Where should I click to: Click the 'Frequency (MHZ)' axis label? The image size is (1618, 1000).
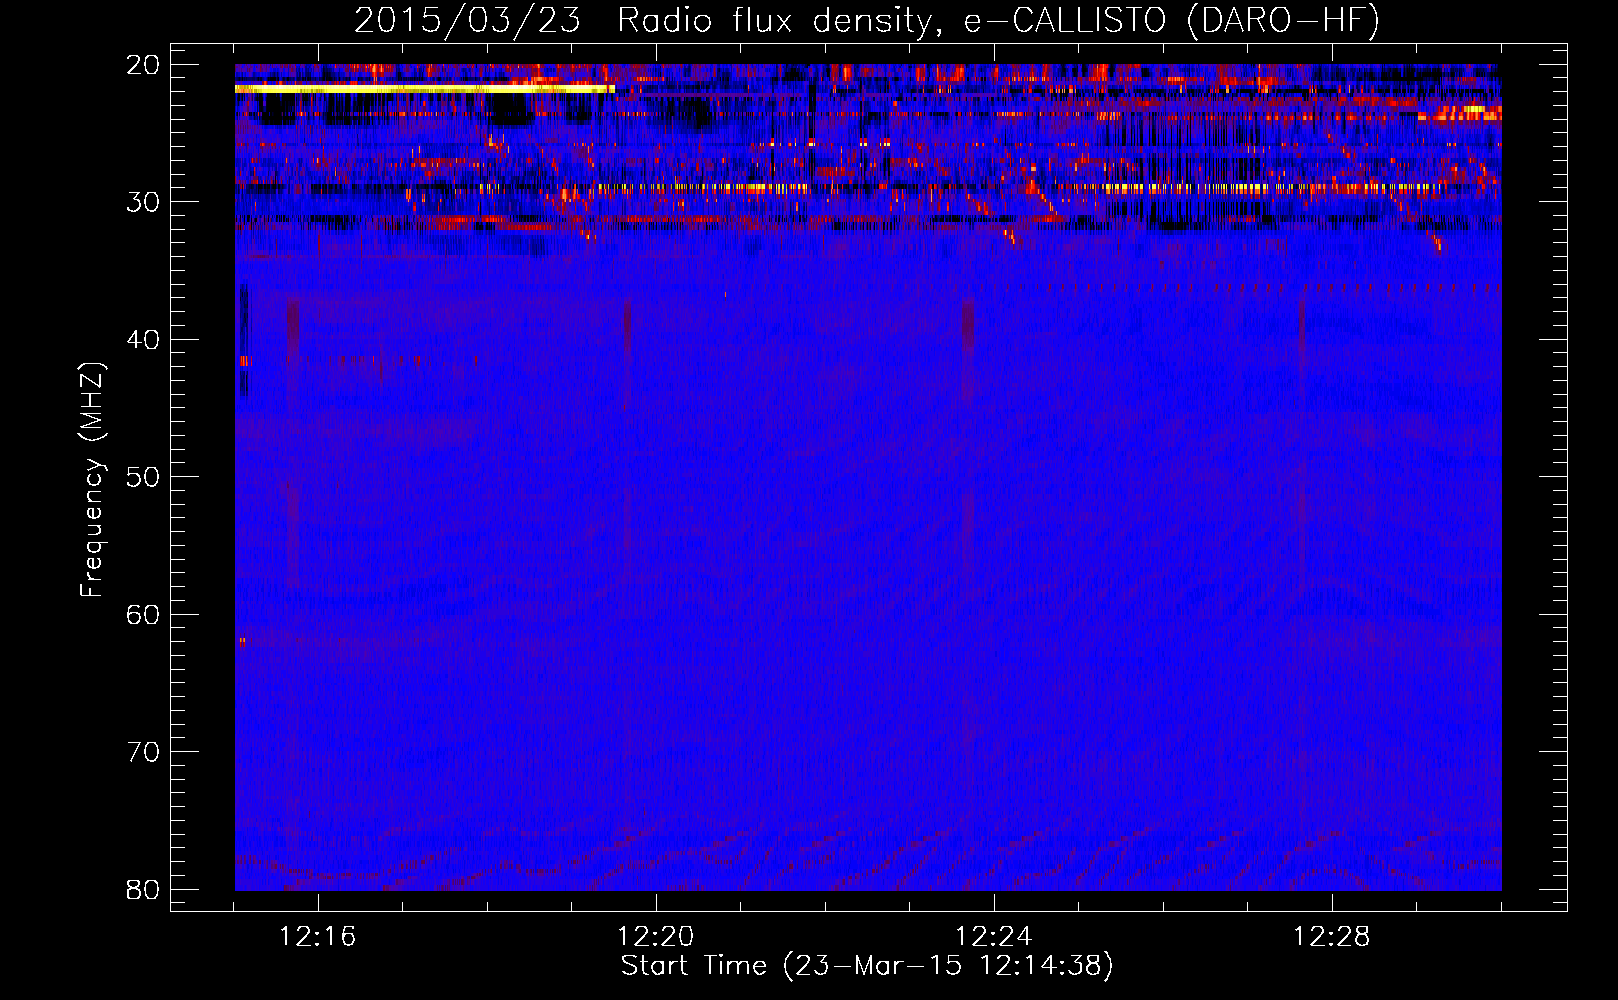(92, 480)
